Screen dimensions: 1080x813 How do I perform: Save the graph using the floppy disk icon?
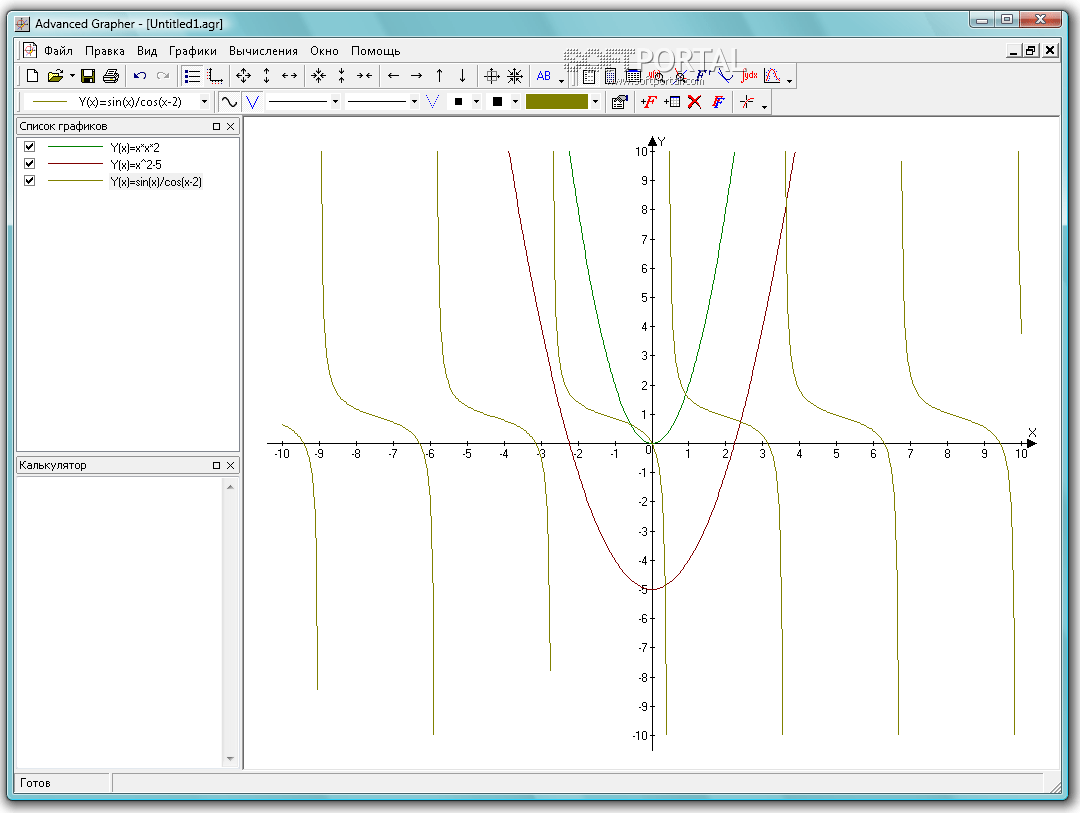point(87,76)
